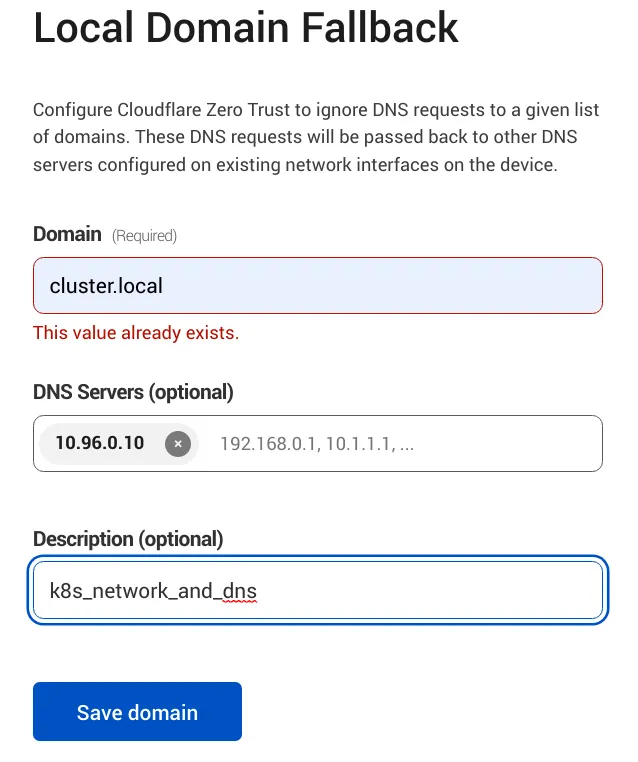Click the Local Domain Fallback heading
The height and width of the screenshot is (762, 638).
click(246, 28)
